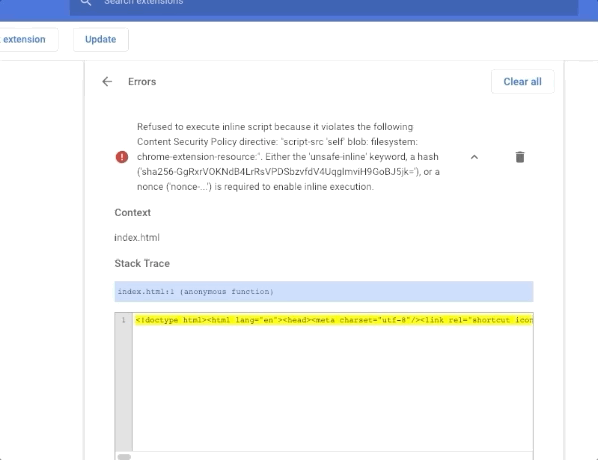Click the index.html context entry
Screen dimensions: 598x460
137,237
